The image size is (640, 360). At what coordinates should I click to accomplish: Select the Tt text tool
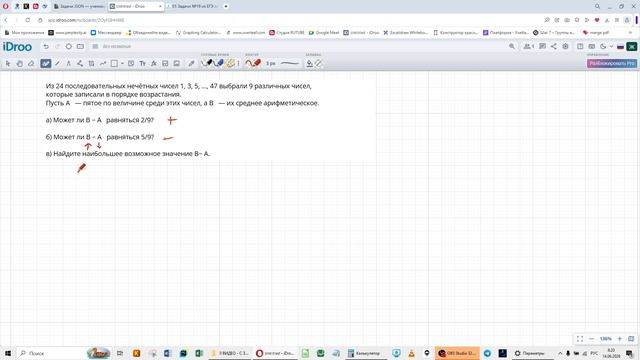coord(142,63)
